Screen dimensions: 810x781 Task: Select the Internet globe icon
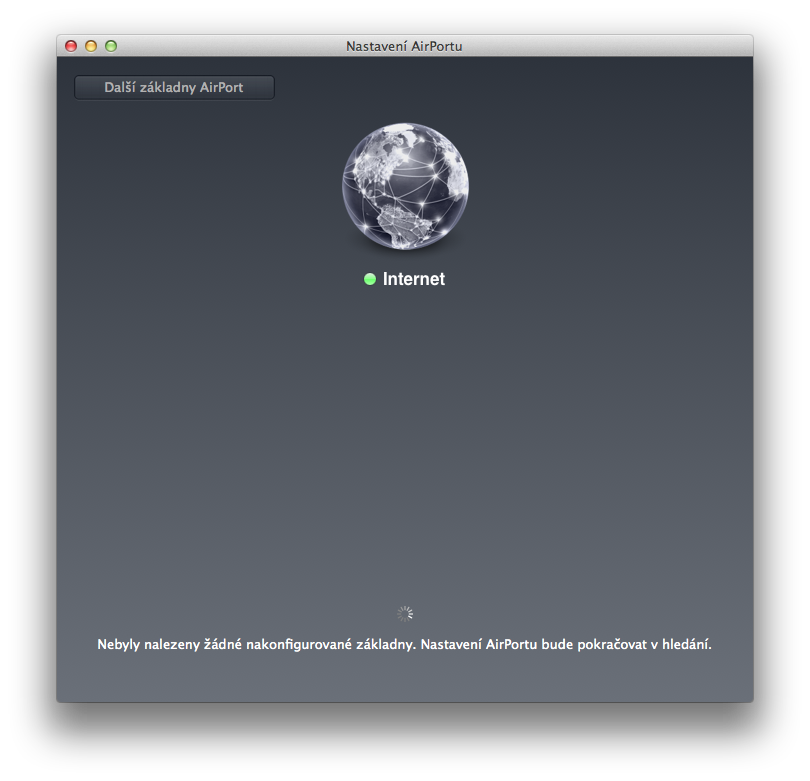coord(406,186)
